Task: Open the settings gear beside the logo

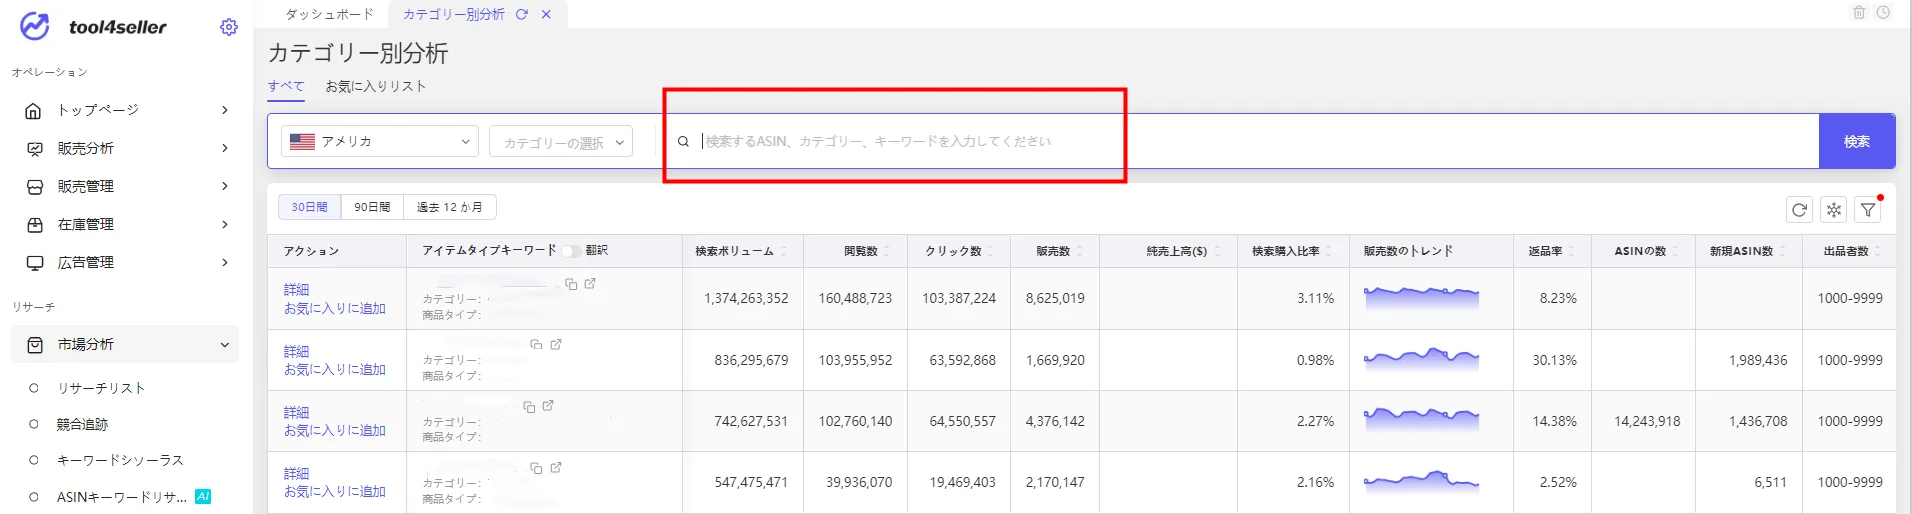Action: point(229,27)
